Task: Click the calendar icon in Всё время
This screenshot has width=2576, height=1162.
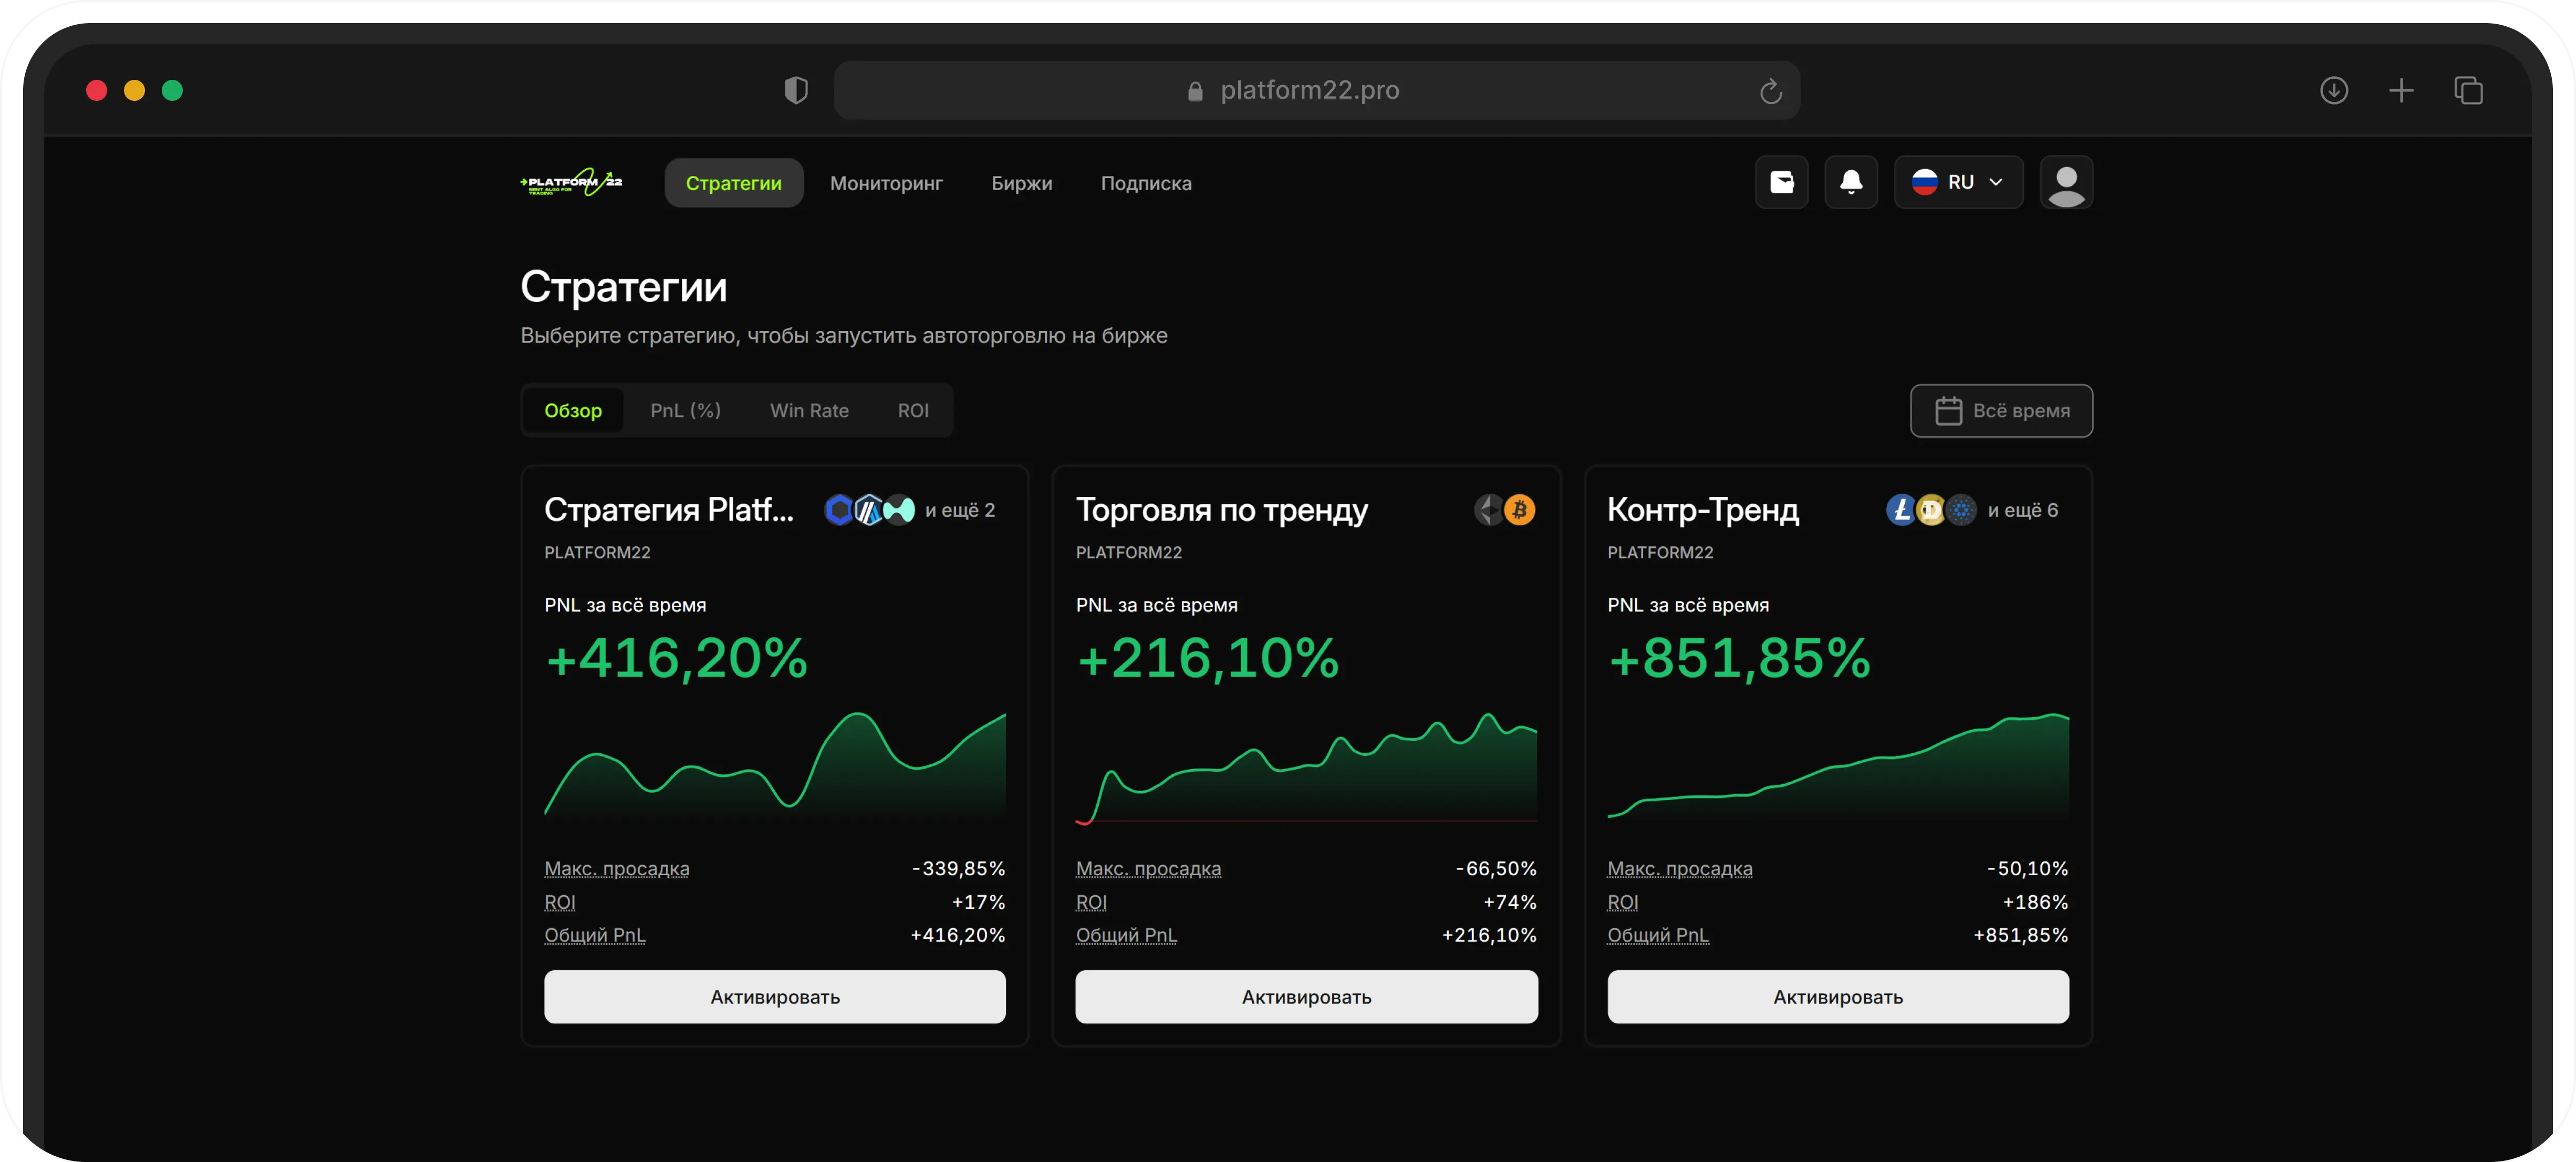Action: point(1948,410)
